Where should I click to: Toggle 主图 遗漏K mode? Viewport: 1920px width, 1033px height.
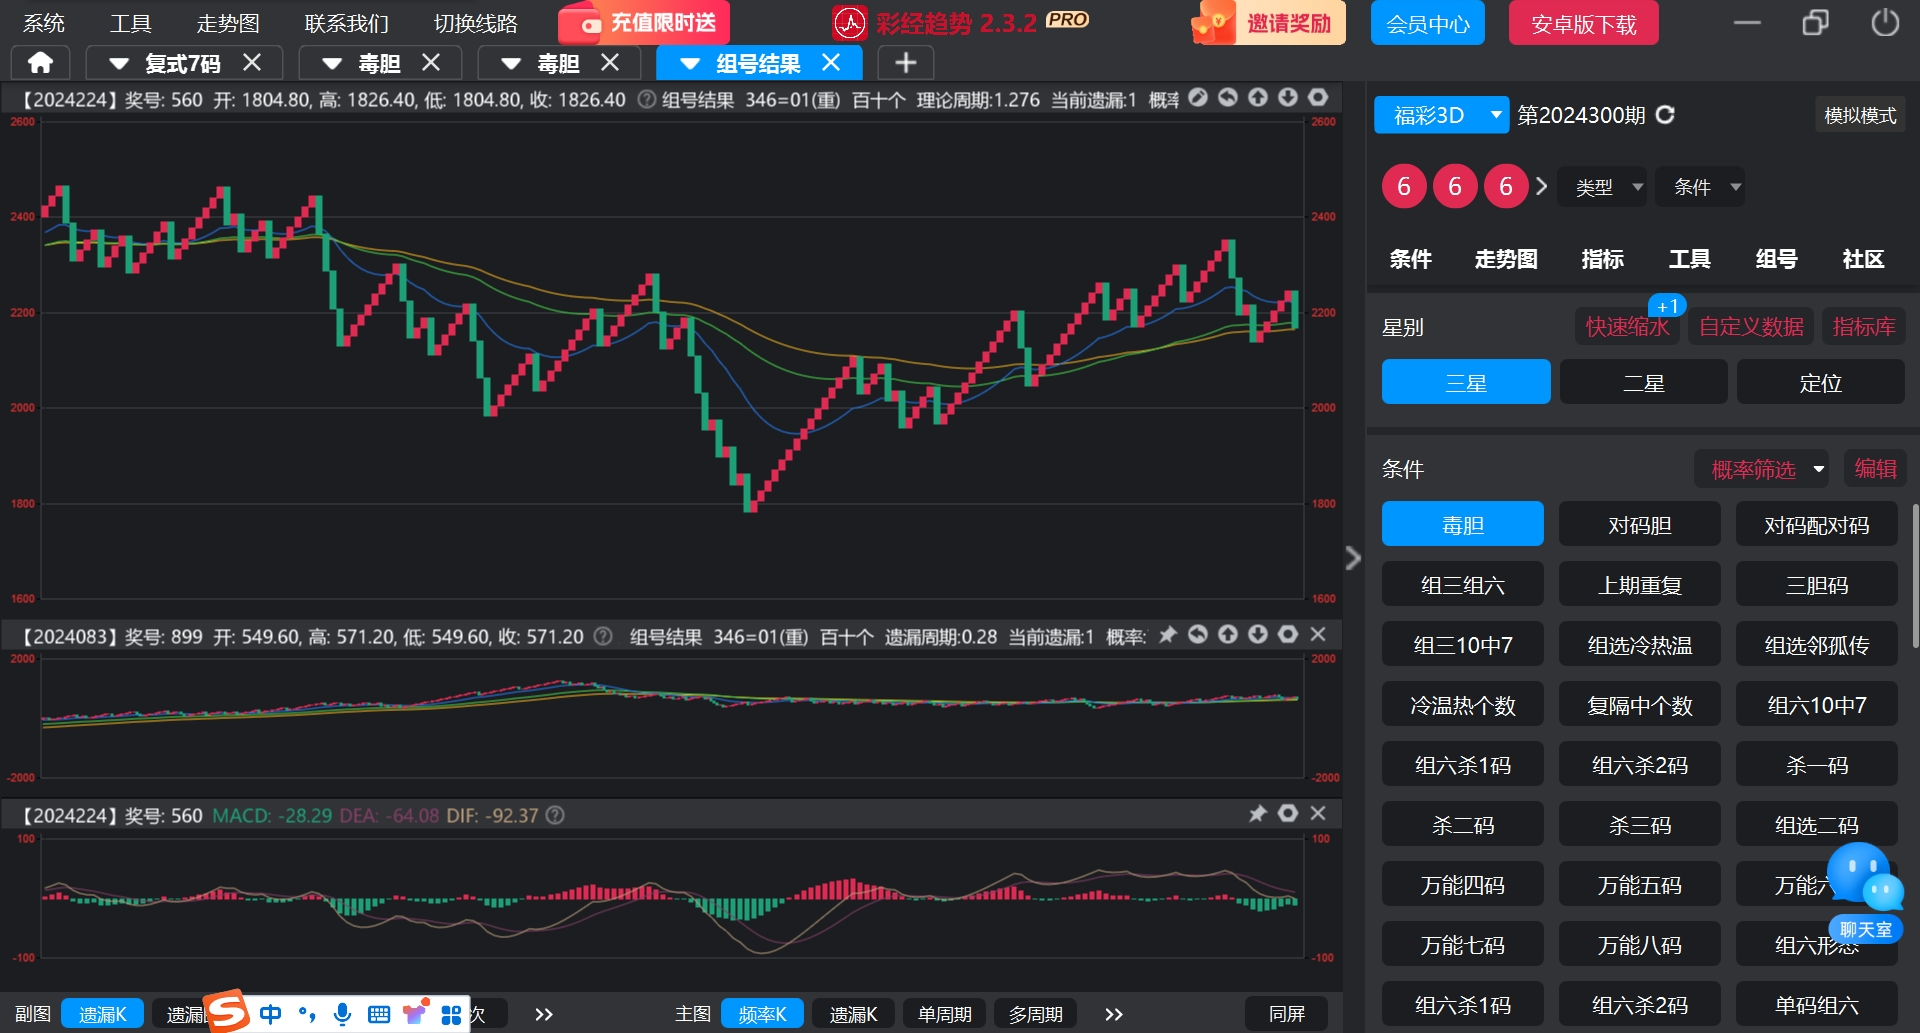point(853,1014)
